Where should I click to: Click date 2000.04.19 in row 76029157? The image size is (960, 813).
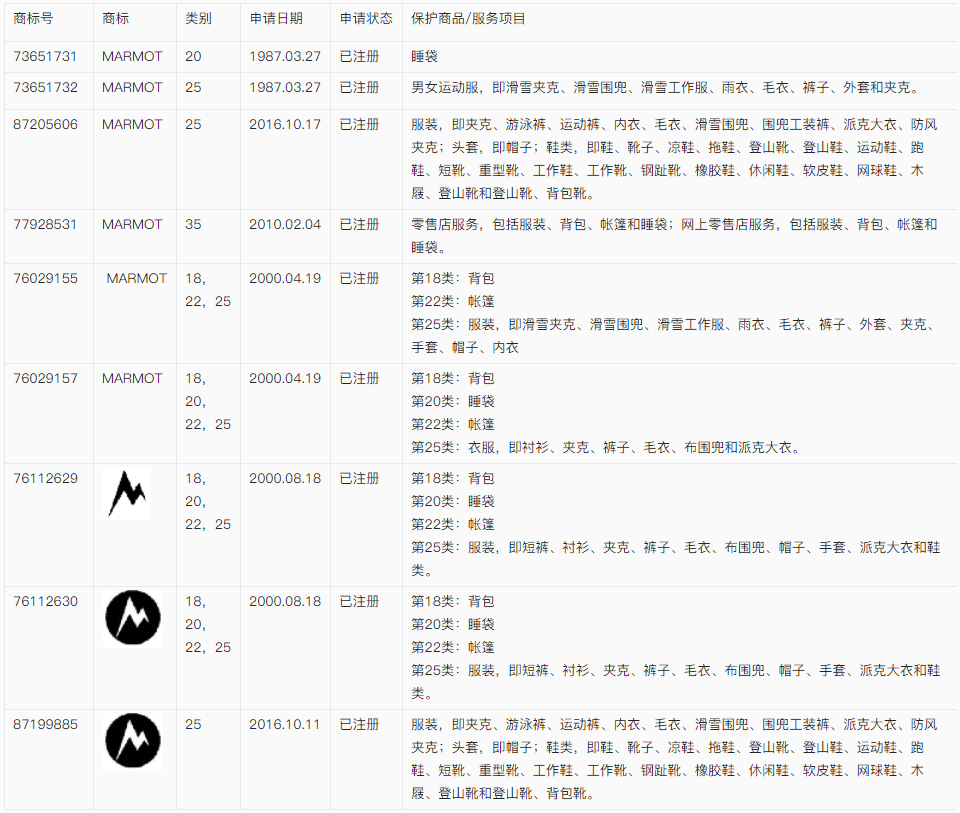(x=285, y=378)
